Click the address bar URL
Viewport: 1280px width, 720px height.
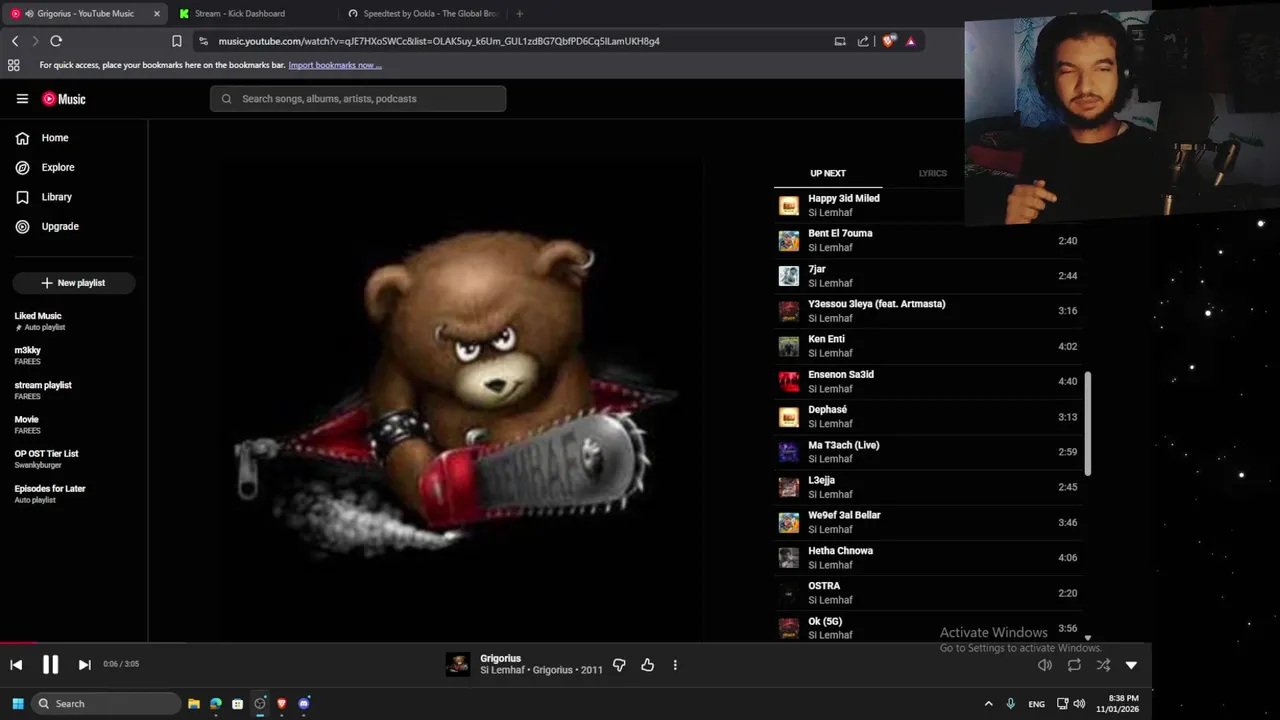[439, 41]
